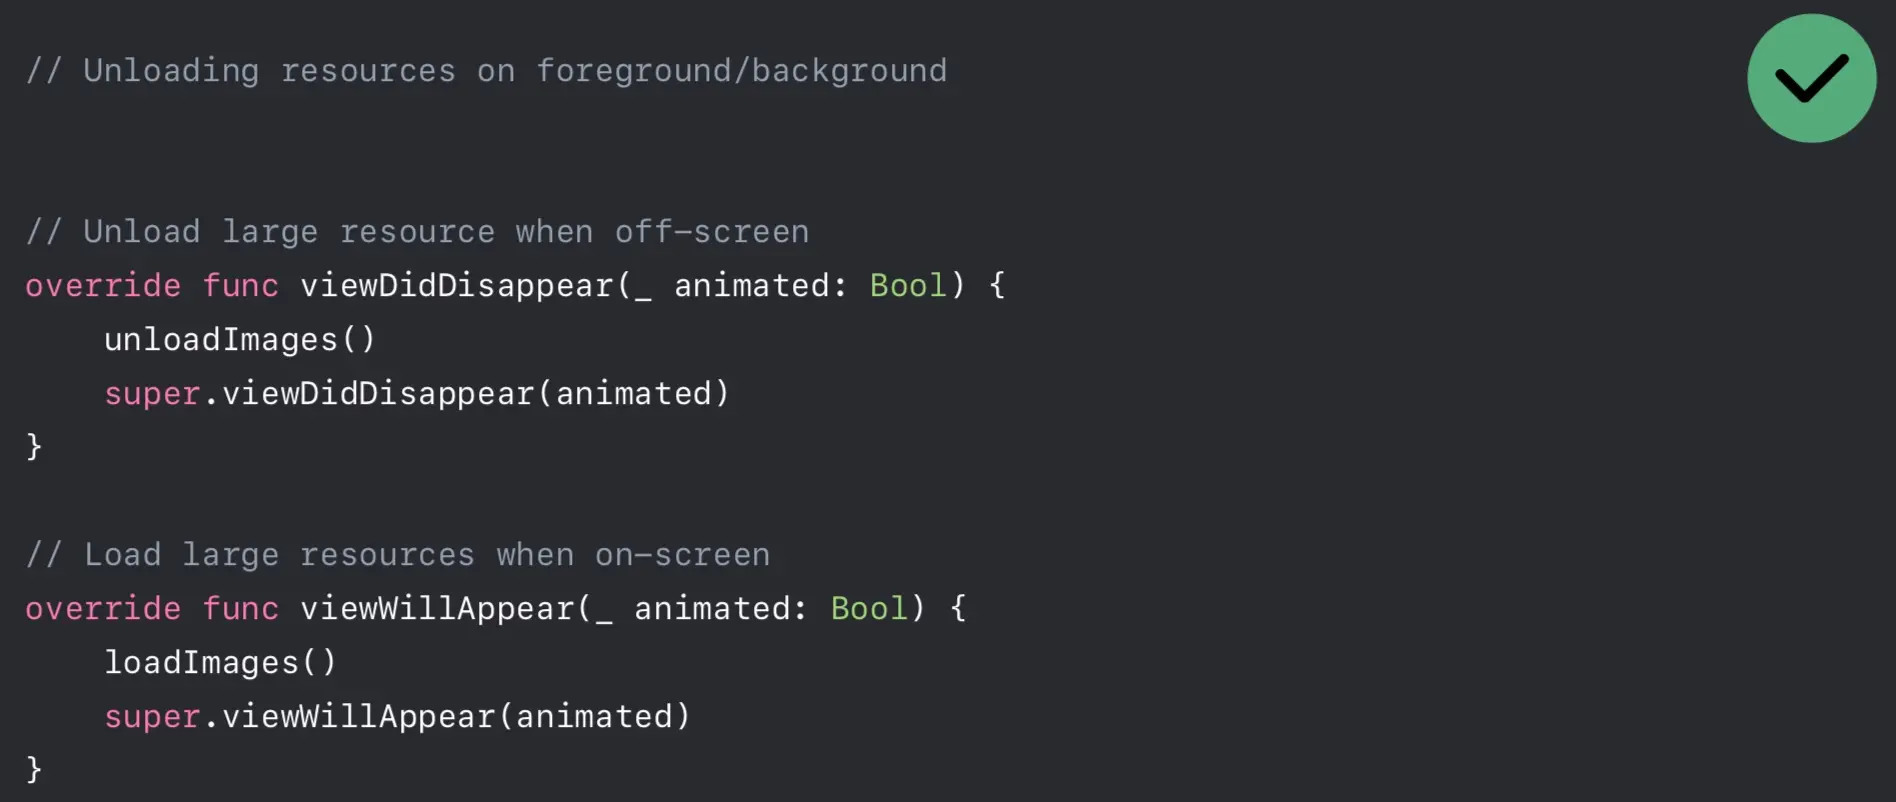Click the viewDidDisappear function name

[457, 286]
